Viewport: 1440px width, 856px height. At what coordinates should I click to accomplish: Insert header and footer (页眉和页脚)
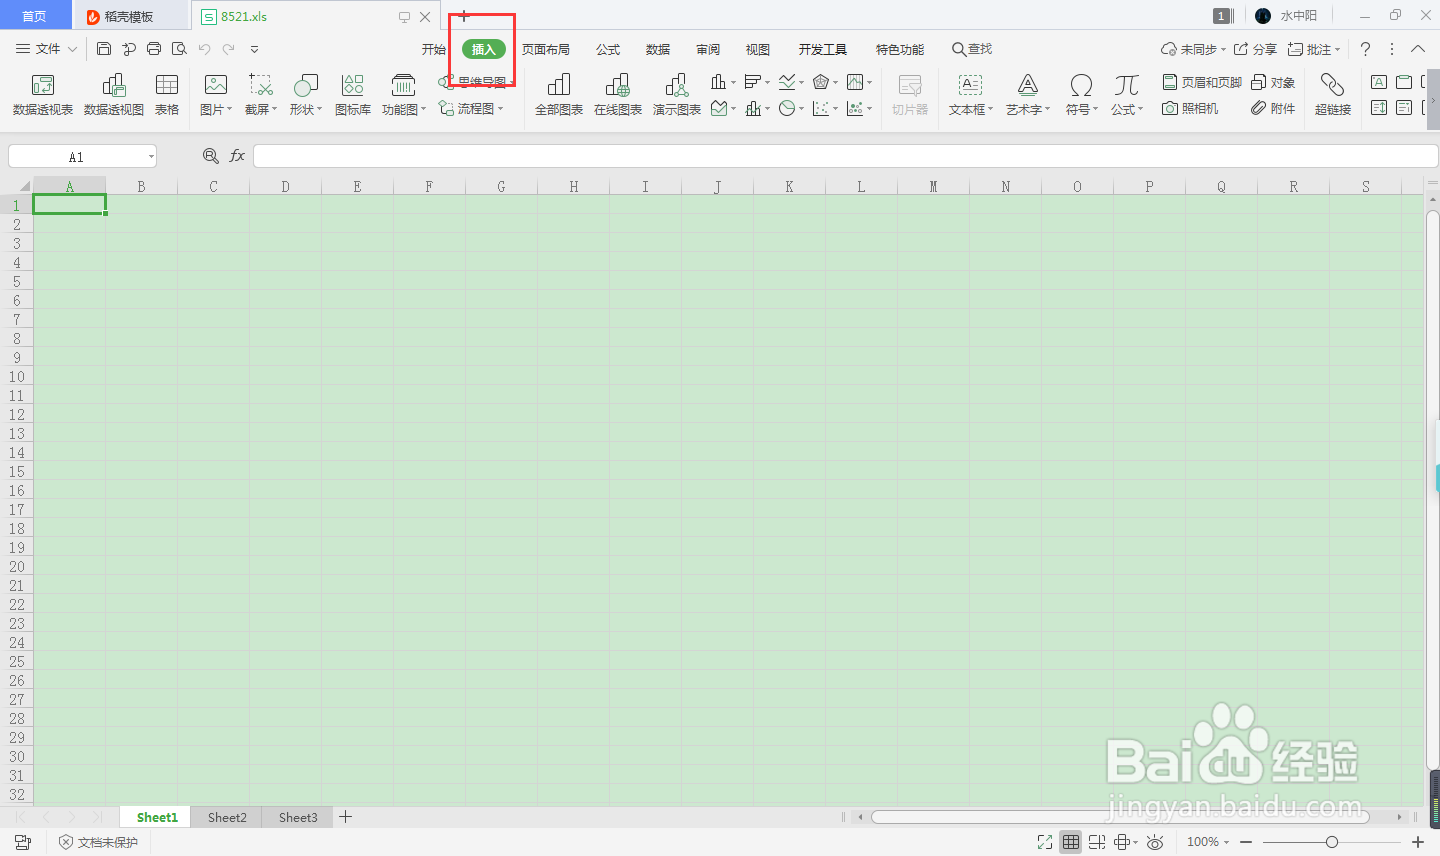[1202, 82]
